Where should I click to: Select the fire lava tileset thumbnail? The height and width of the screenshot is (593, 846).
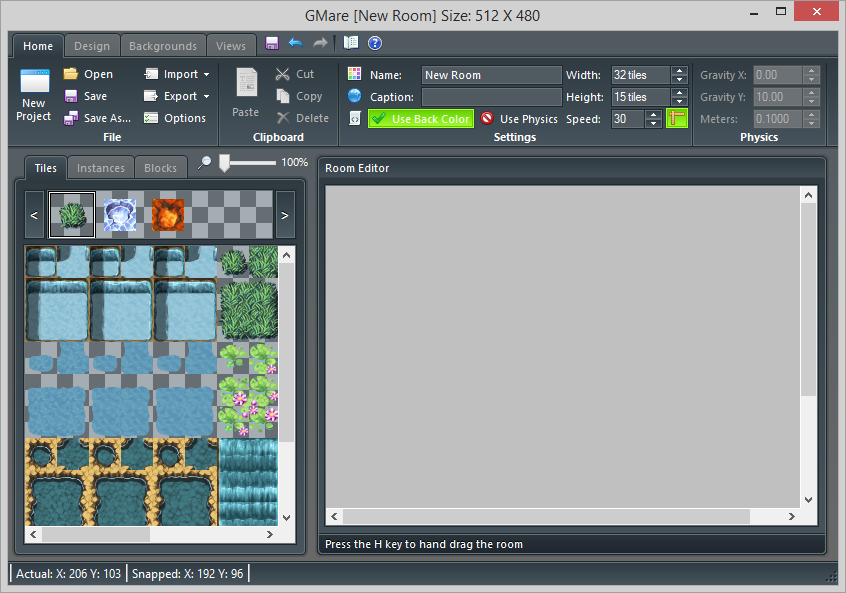(x=168, y=215)
